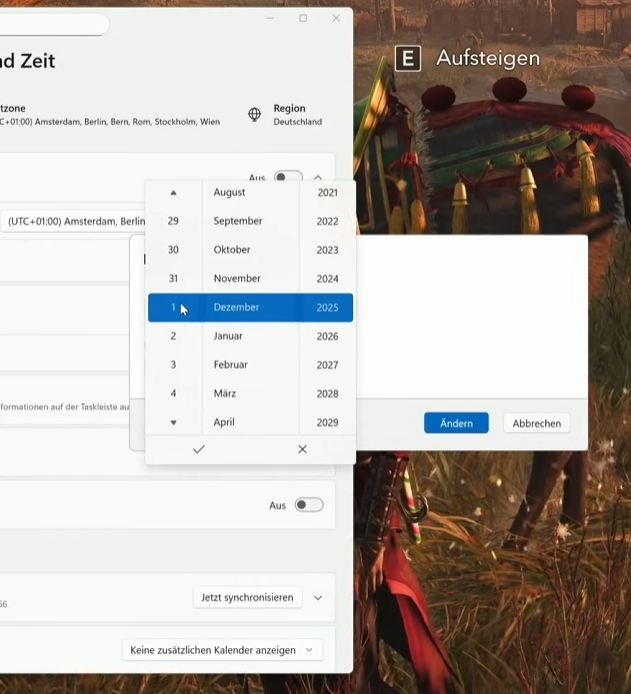Viewport: 631px width, 694px height.
Task: Click the Jetzt synchronisieren button
Action: [247, 598]
